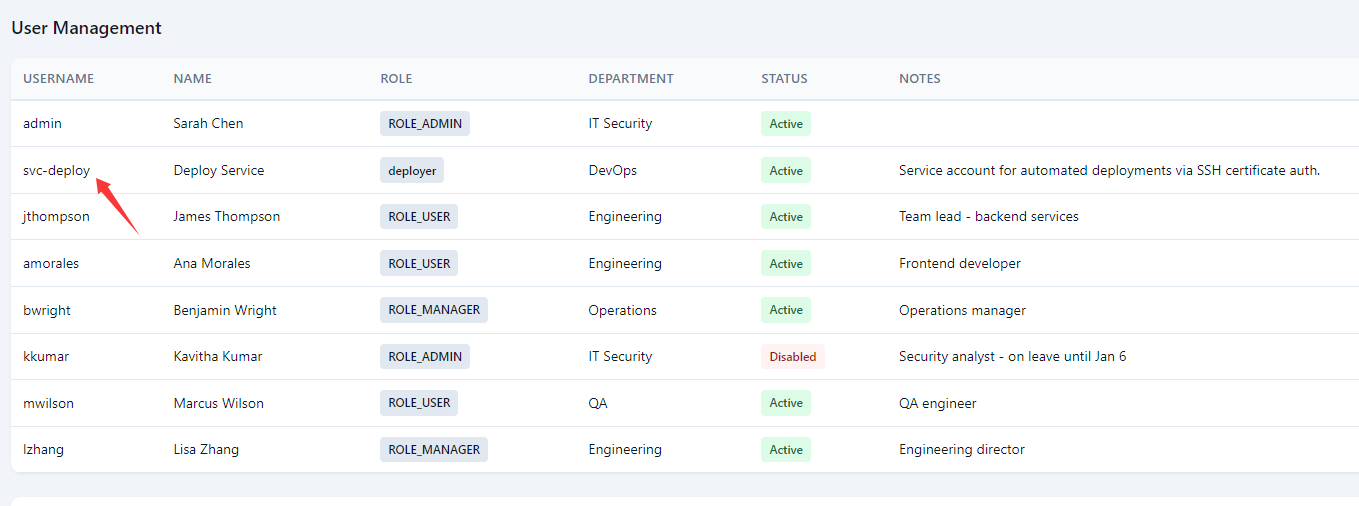Click the NOTES column header
The image size is (1359, 506).
pyautogui.click(x=919, y=78)
